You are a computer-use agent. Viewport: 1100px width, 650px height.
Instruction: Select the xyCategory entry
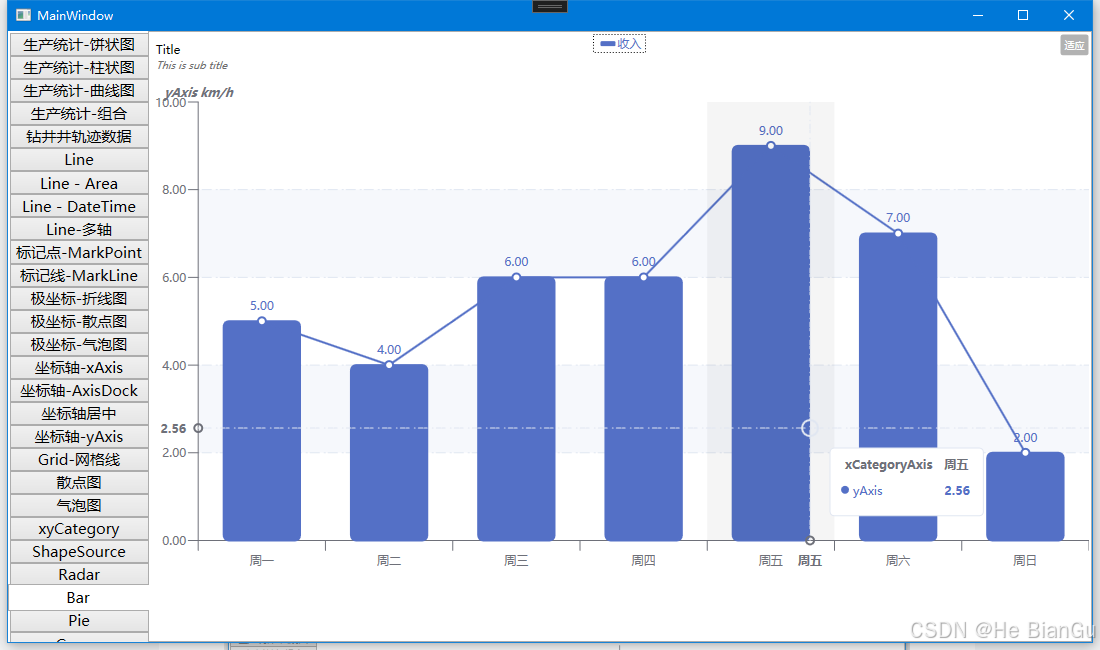click(79, 529)
